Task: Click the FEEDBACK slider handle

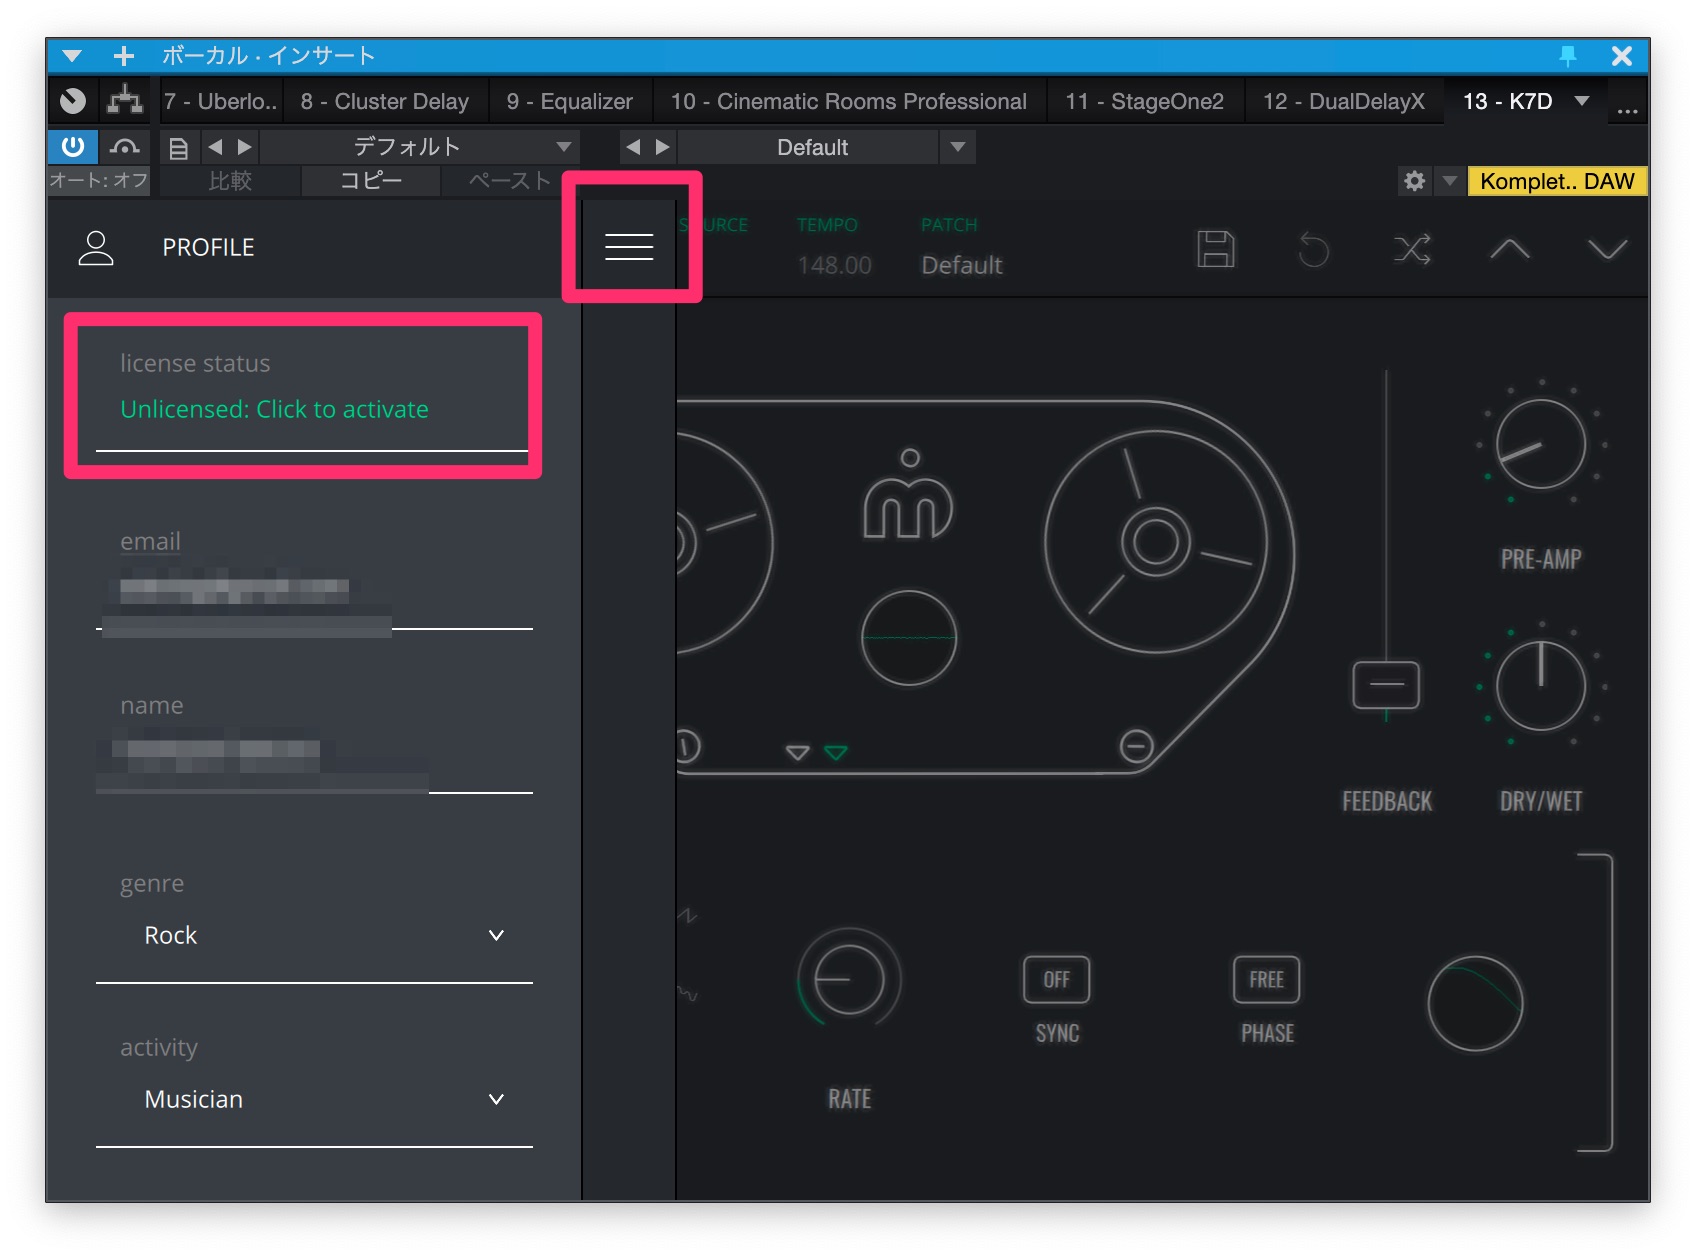Action: coord(1385,685)
